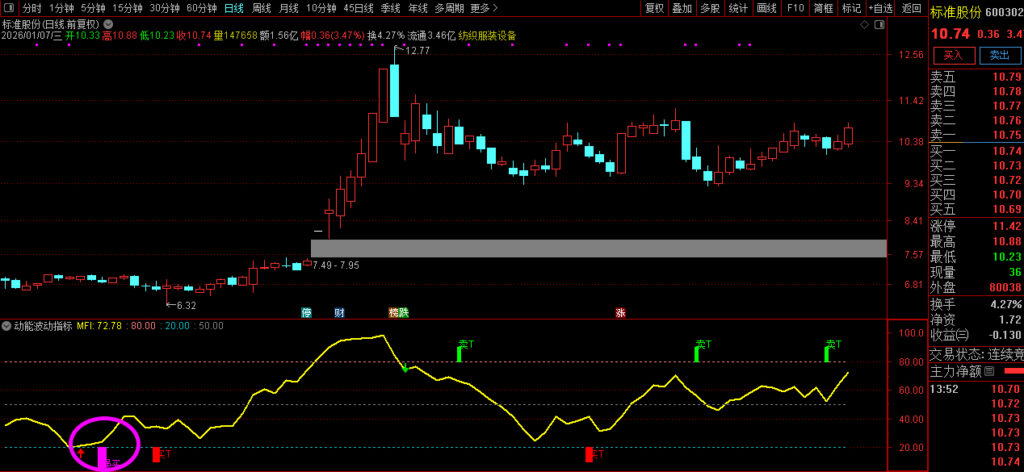Expand the 更多 periods dropdown
The width and height of the screenshot is (1024, 472).
484,8
